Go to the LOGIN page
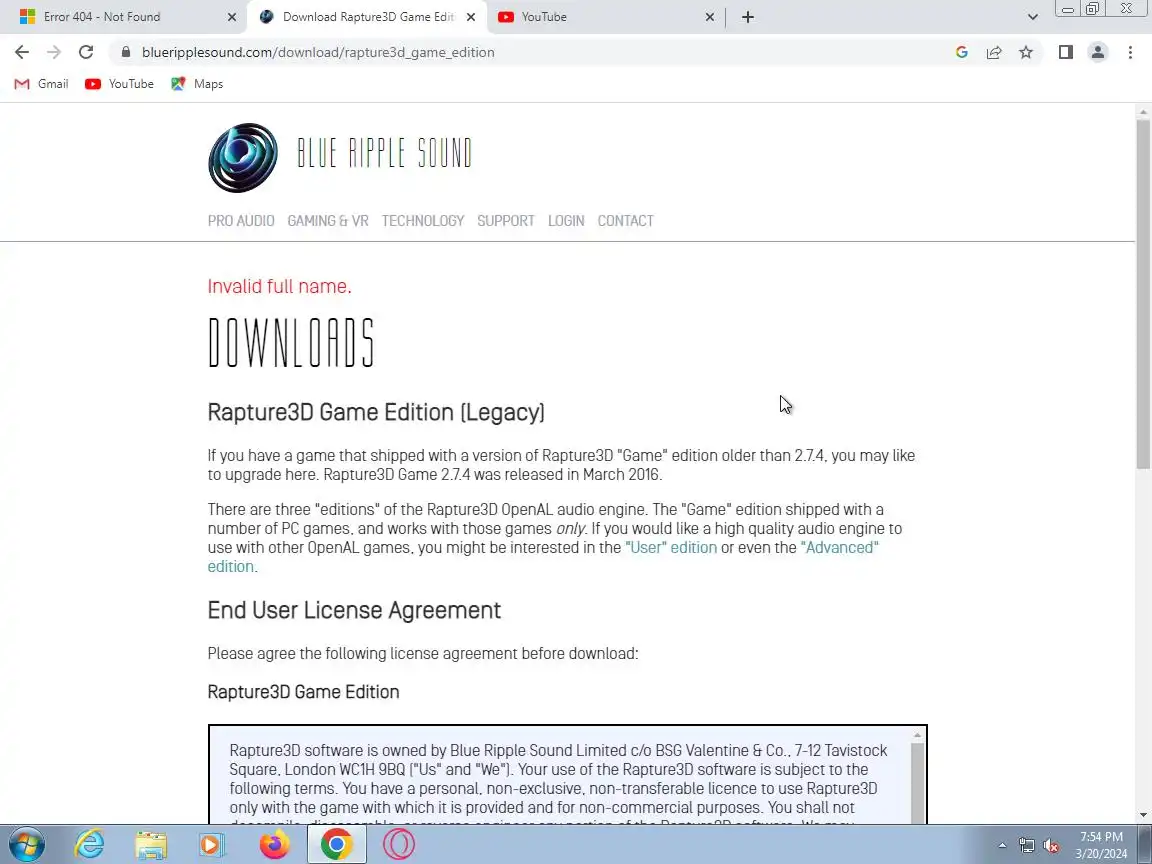The image size is (1152, 864). point(566,221)
